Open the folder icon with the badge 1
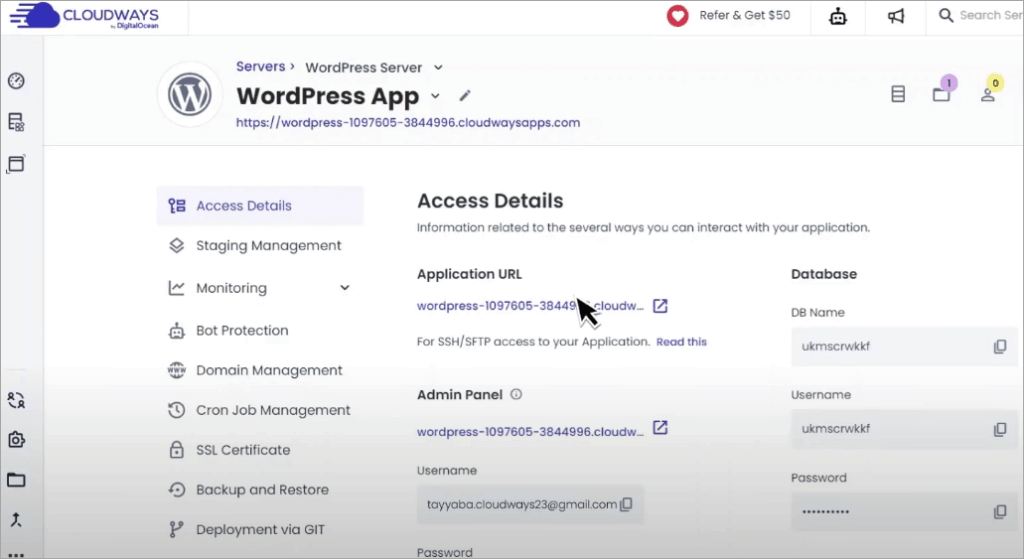 (x=942, y=94)
